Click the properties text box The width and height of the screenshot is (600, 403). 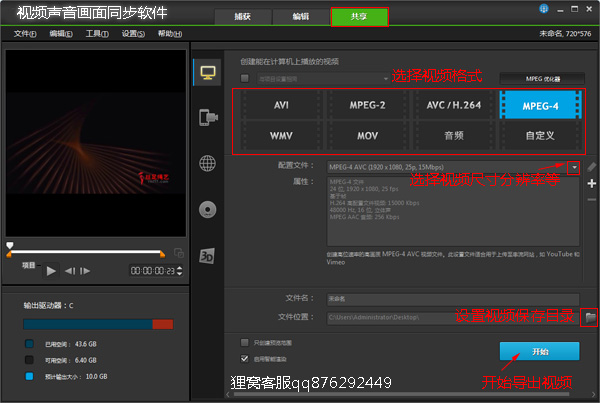(x=453, y=211)
